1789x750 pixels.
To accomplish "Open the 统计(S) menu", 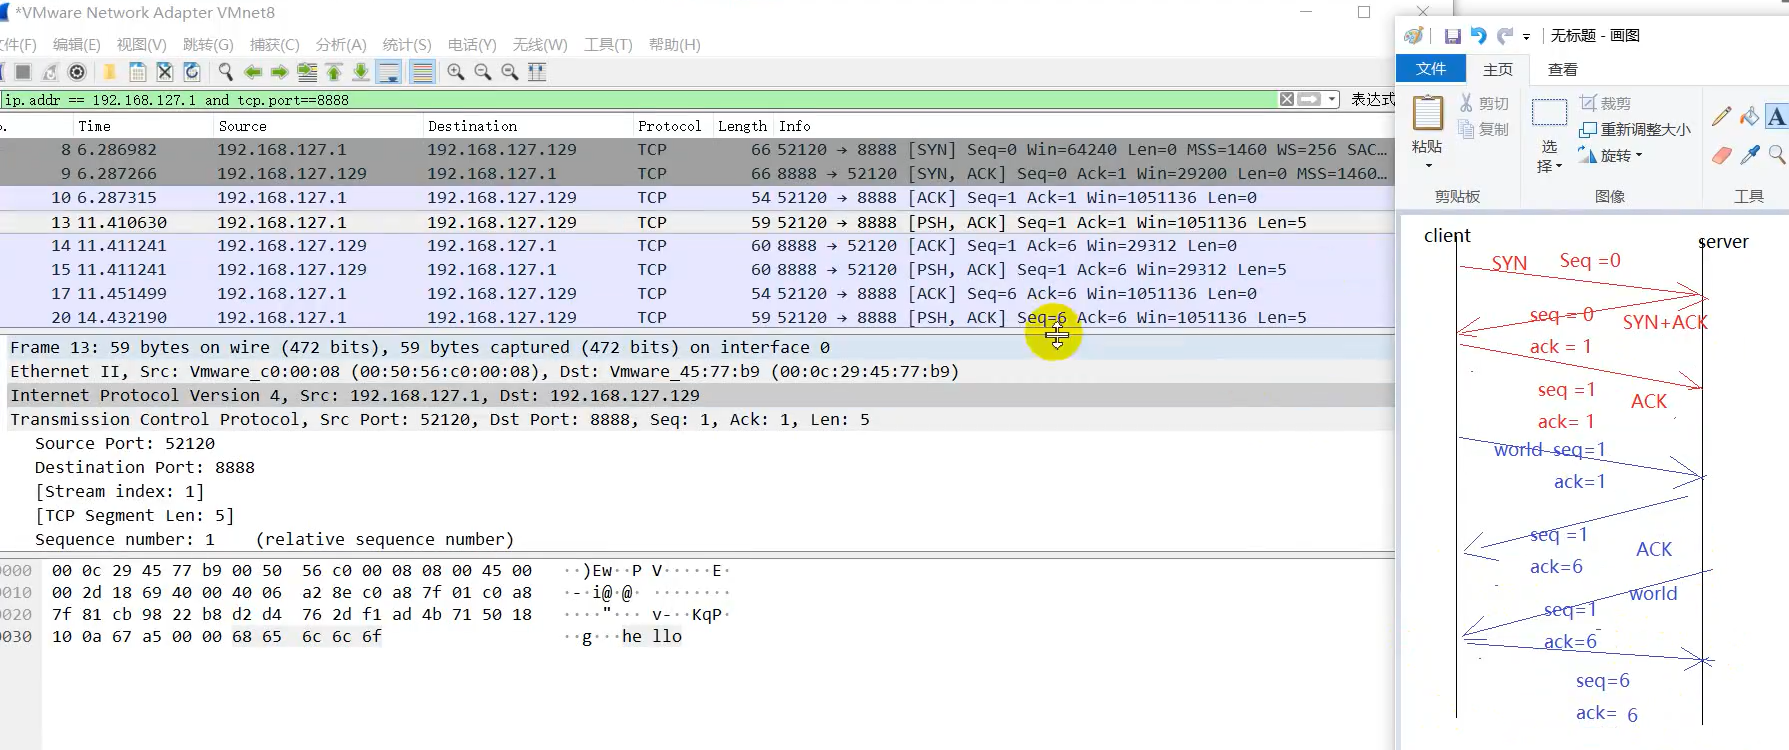I will (407, 45).
